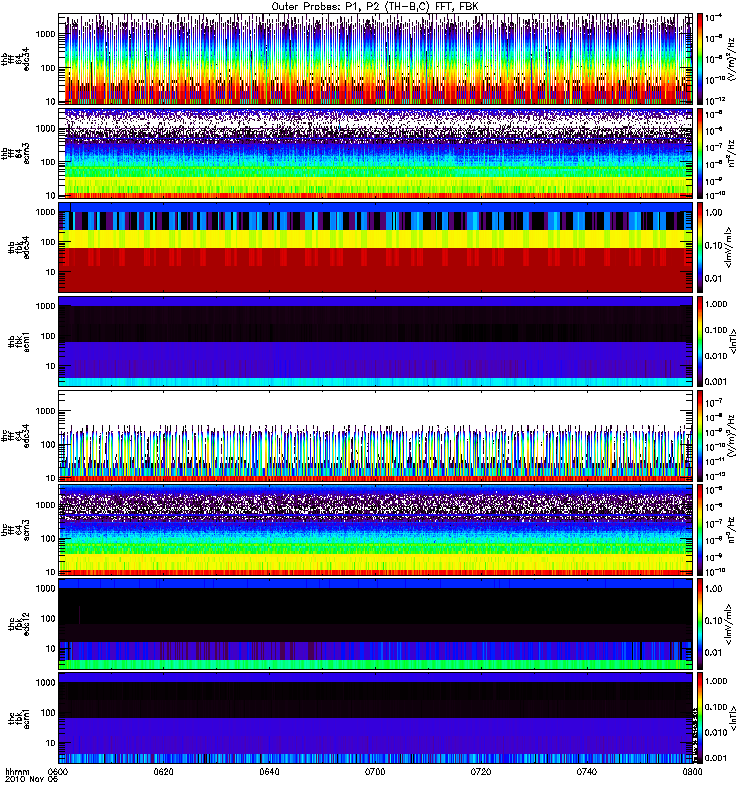Click the 0.001 colorbar value of thb fbk scm1 panel

click(x=716, y=382)
